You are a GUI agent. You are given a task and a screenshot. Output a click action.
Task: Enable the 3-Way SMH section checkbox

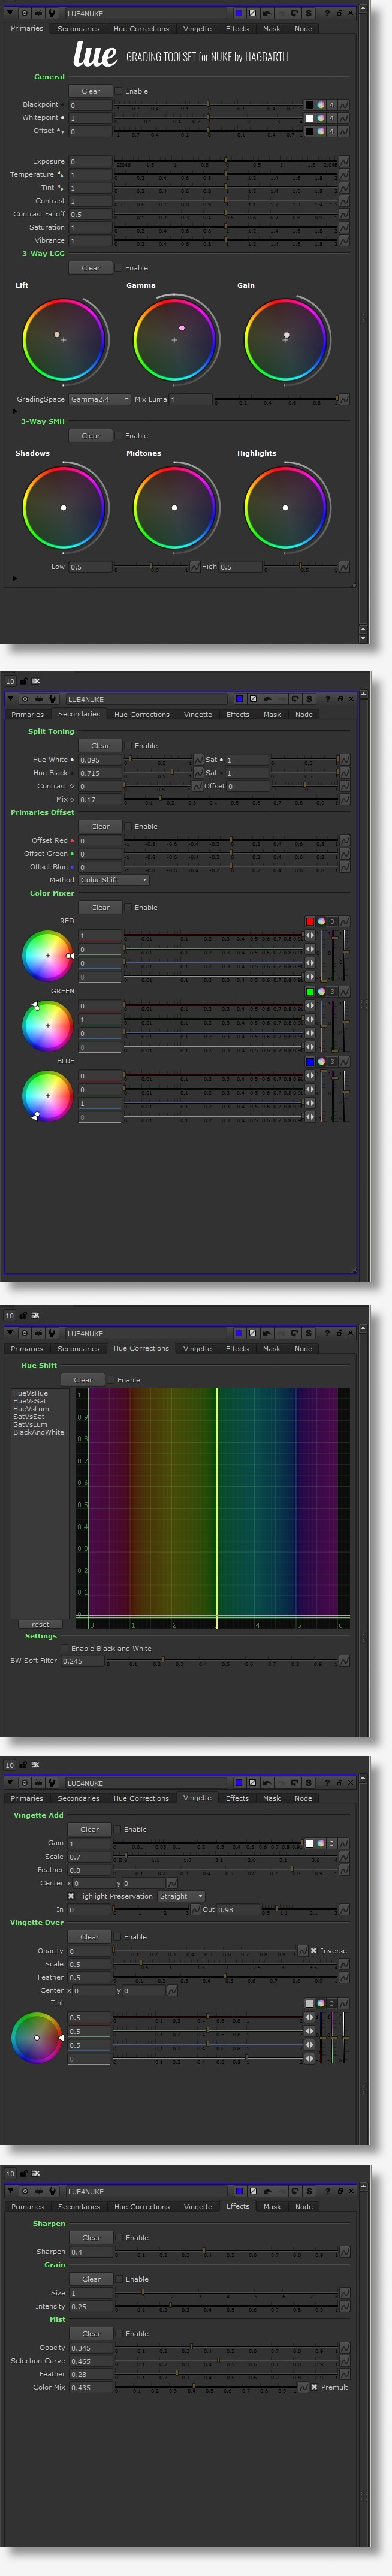pyautogui.click(x=118, y=436)
